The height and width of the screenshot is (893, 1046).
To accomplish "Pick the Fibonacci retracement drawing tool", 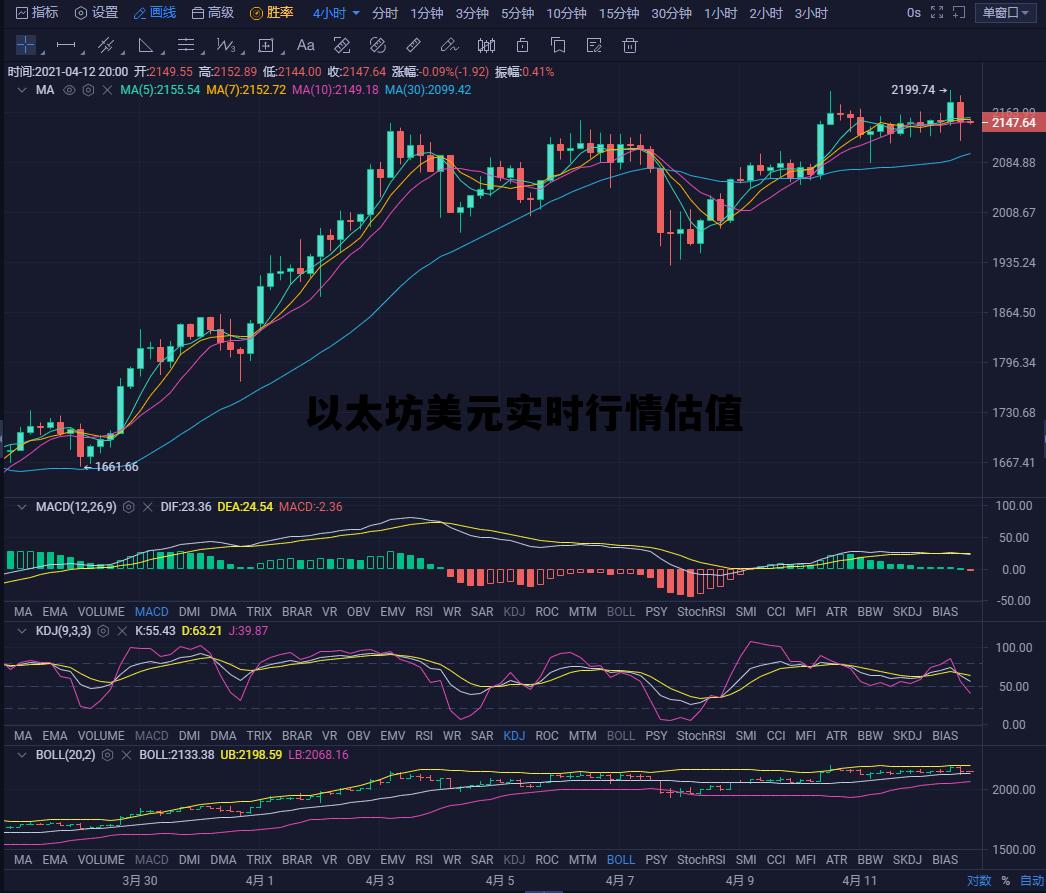I will tap(186, 45).
